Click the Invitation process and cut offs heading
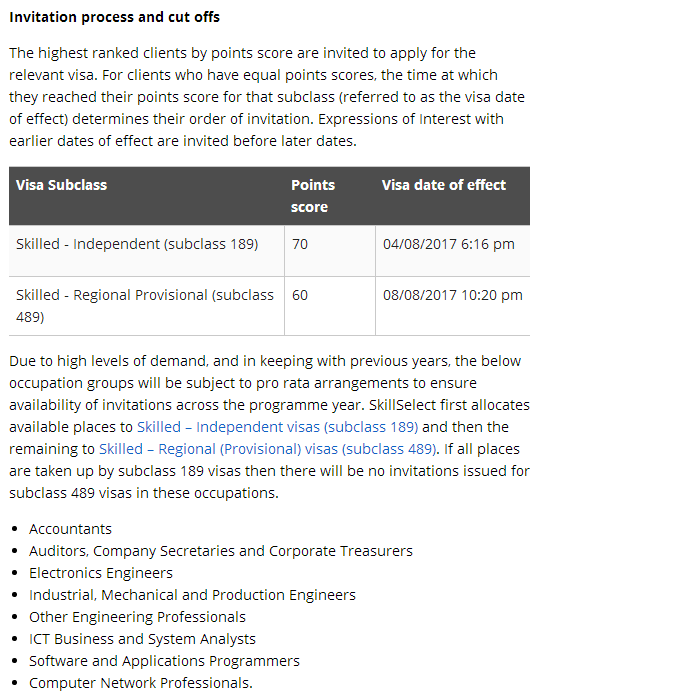 tap(115, 17)
